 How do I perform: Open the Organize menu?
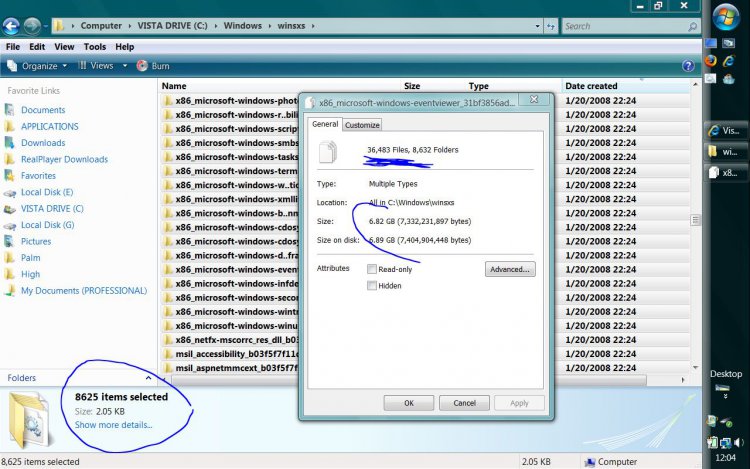37,66
